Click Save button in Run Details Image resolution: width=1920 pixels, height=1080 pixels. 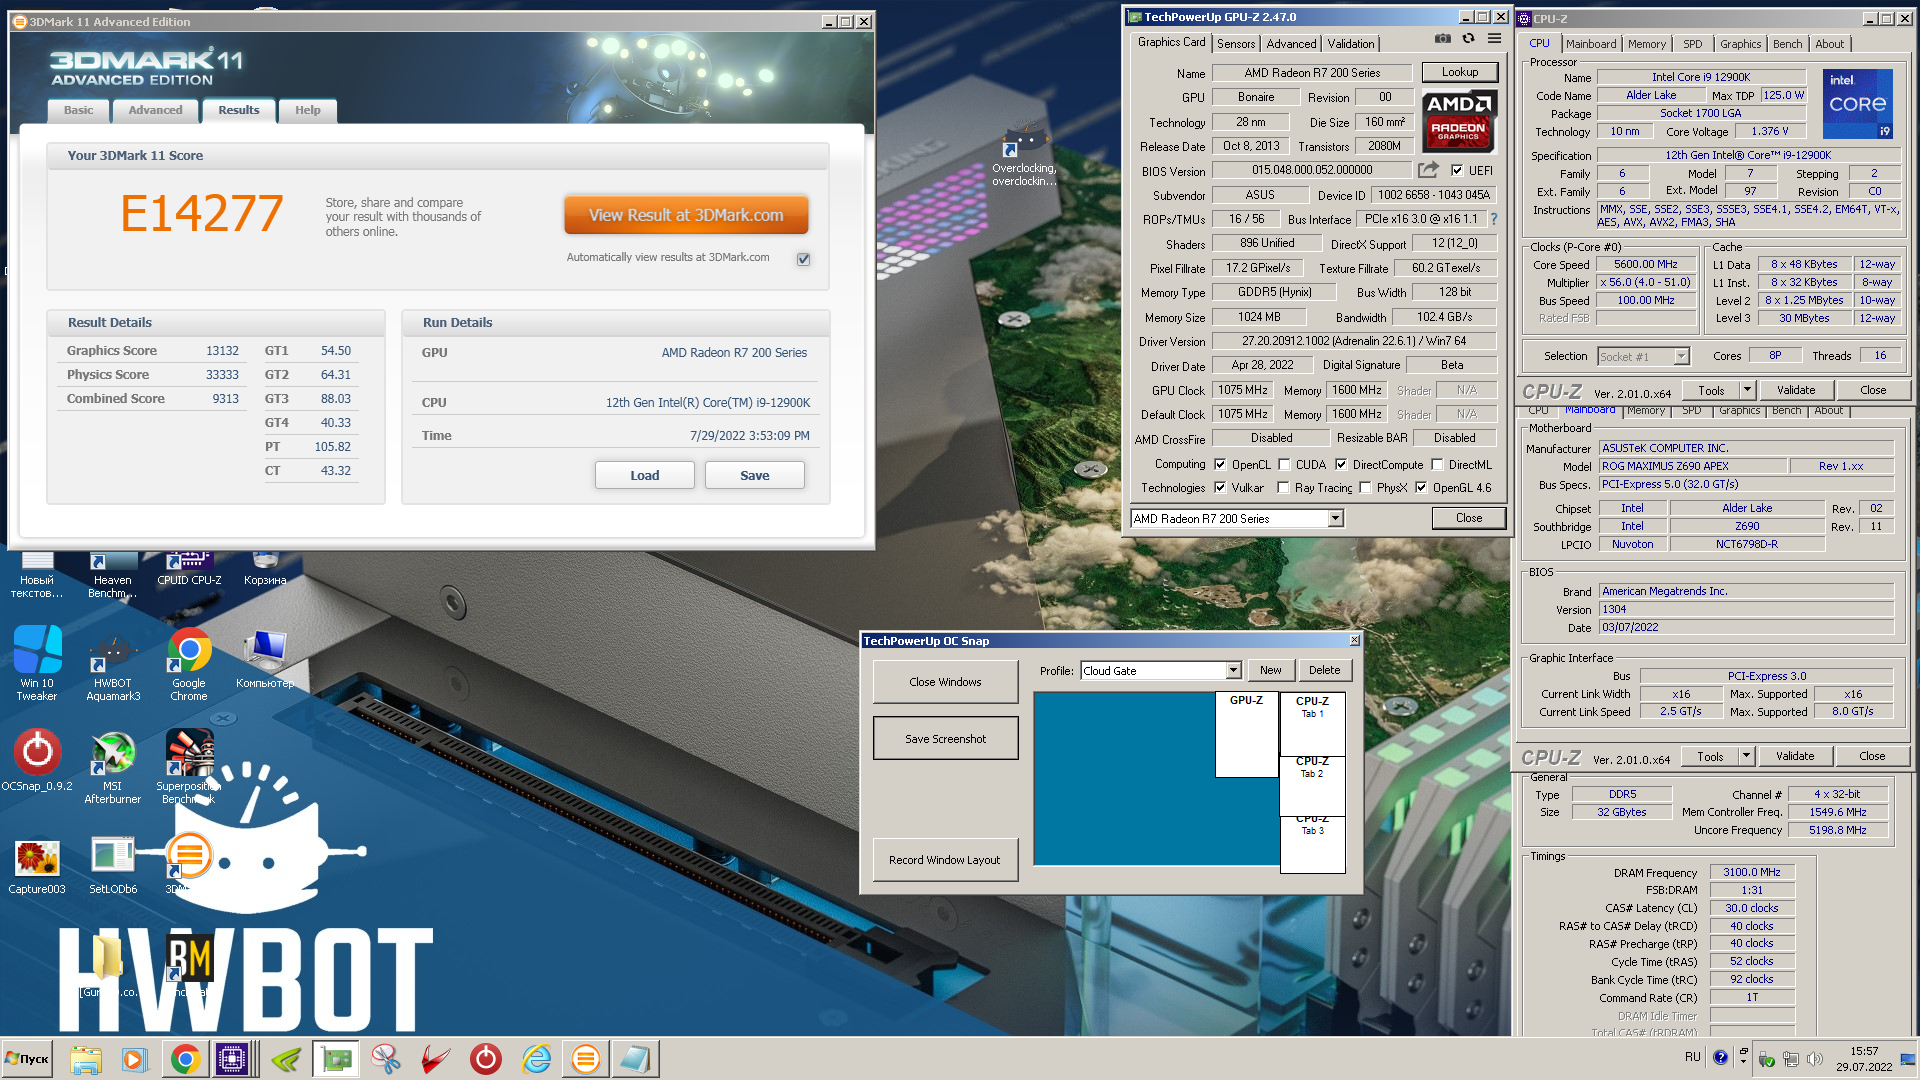pos(755,475)
